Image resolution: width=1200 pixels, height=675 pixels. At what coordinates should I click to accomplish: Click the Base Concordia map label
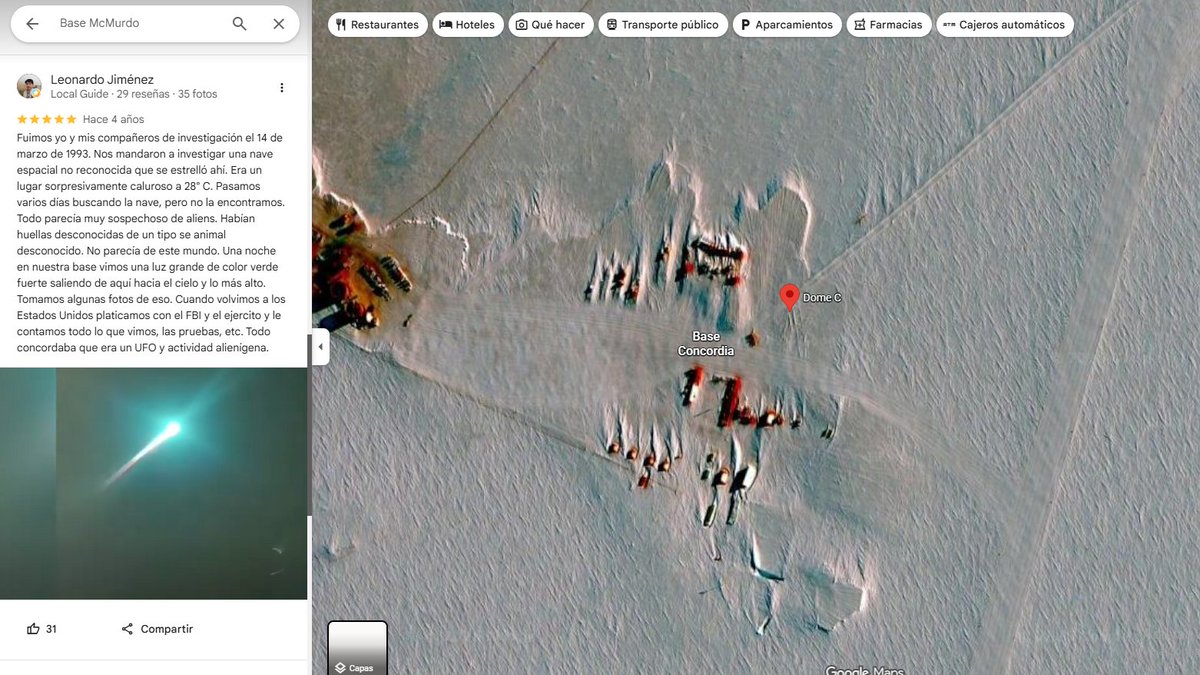(706, 344)
